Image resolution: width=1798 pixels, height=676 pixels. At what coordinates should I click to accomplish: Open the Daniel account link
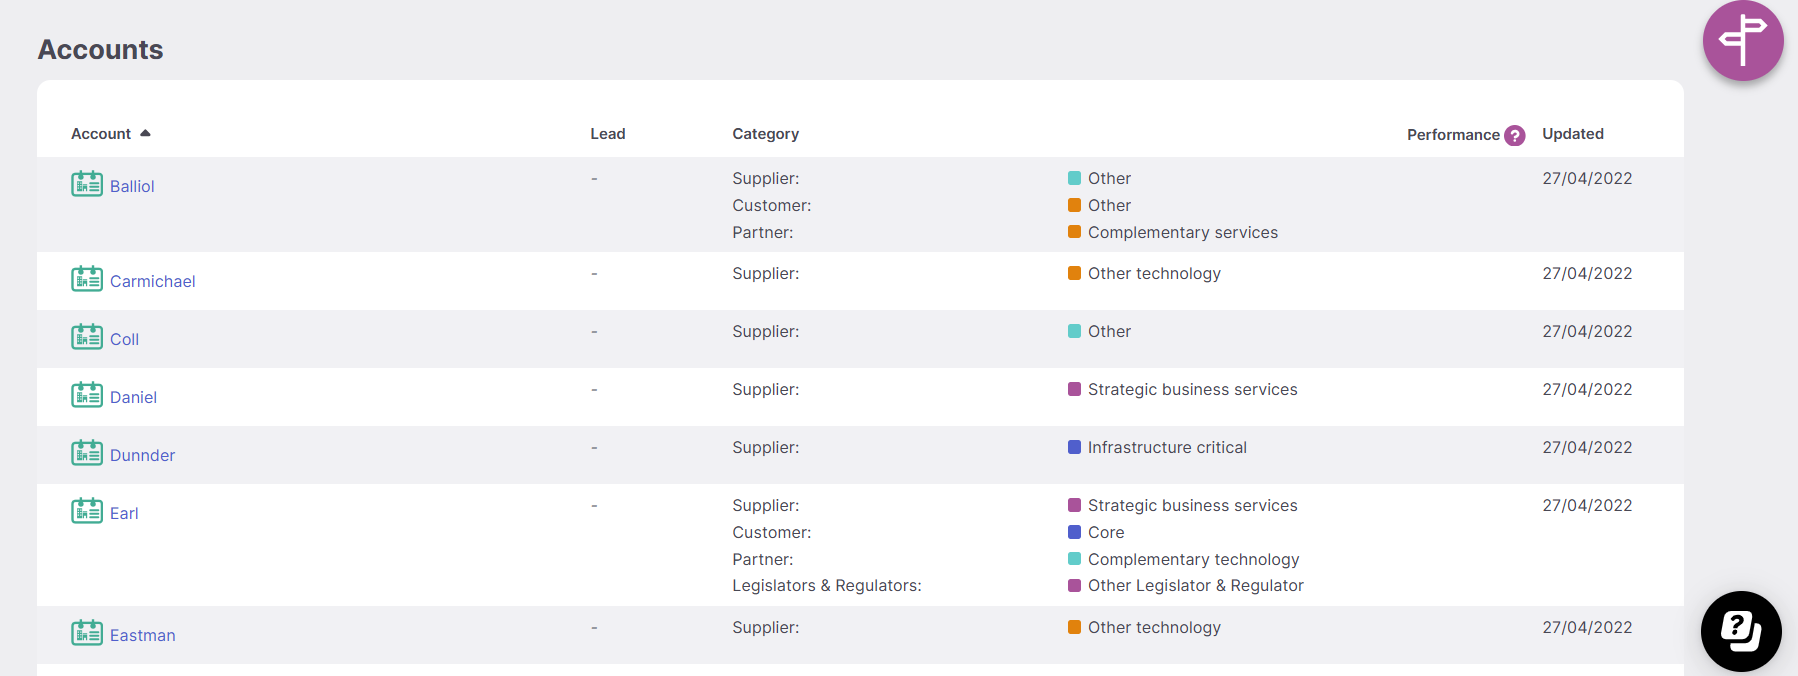[133, 397]
